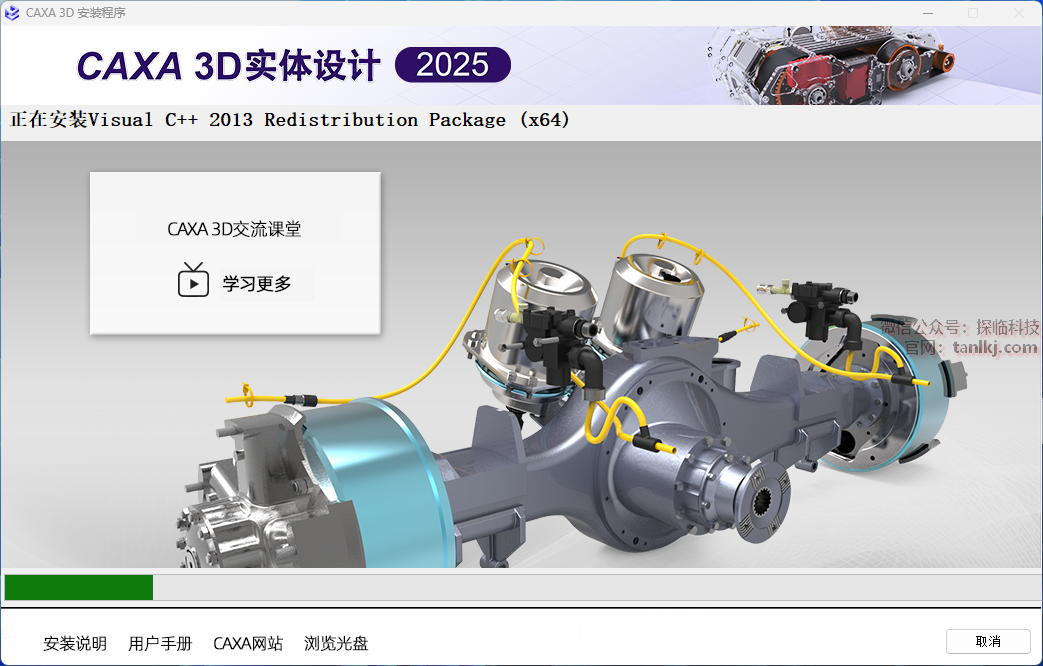The height and width of the screenshot is (666, 1043).
Task: Visit the CAXA网站 link
Action: (248, 643)
